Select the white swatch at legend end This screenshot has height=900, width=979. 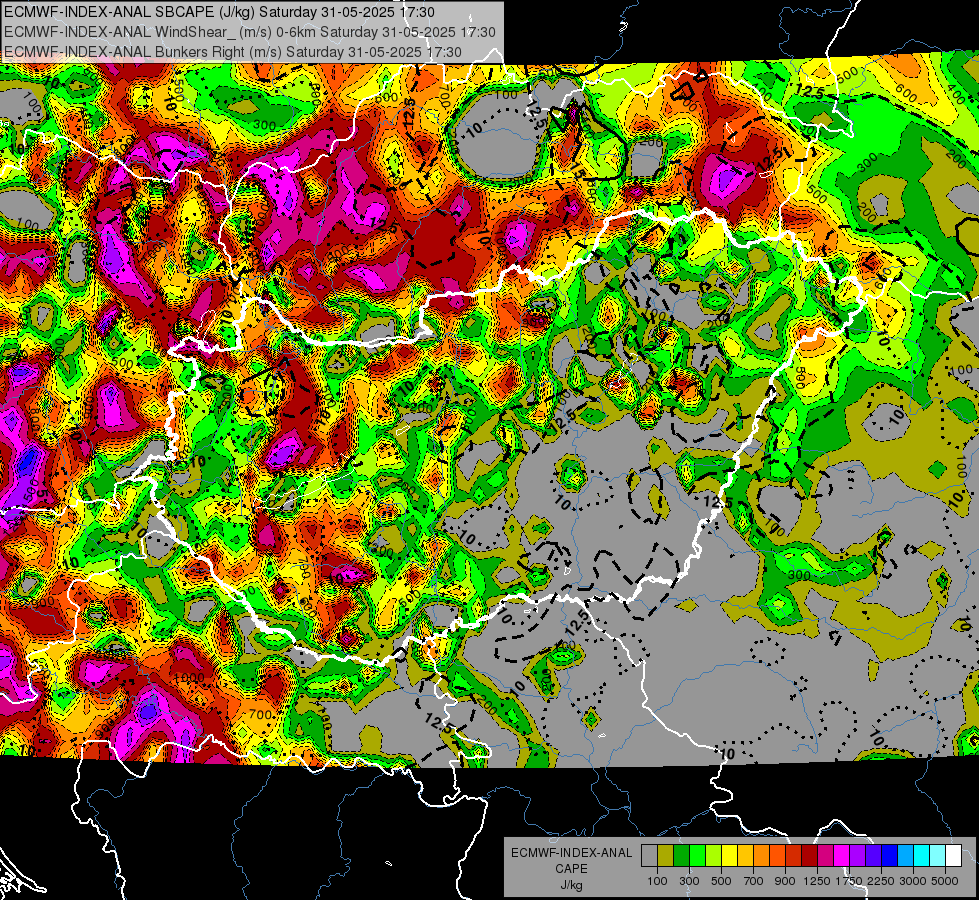(953, 855)
